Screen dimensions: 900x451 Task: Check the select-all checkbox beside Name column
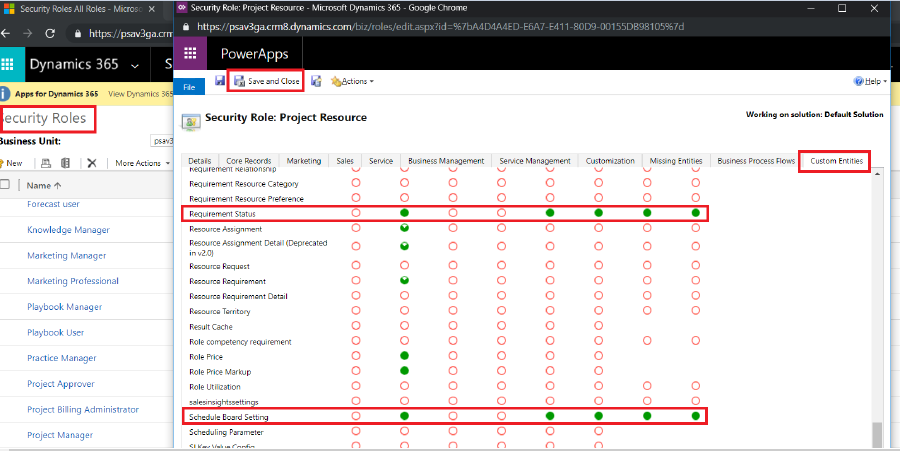5,185
